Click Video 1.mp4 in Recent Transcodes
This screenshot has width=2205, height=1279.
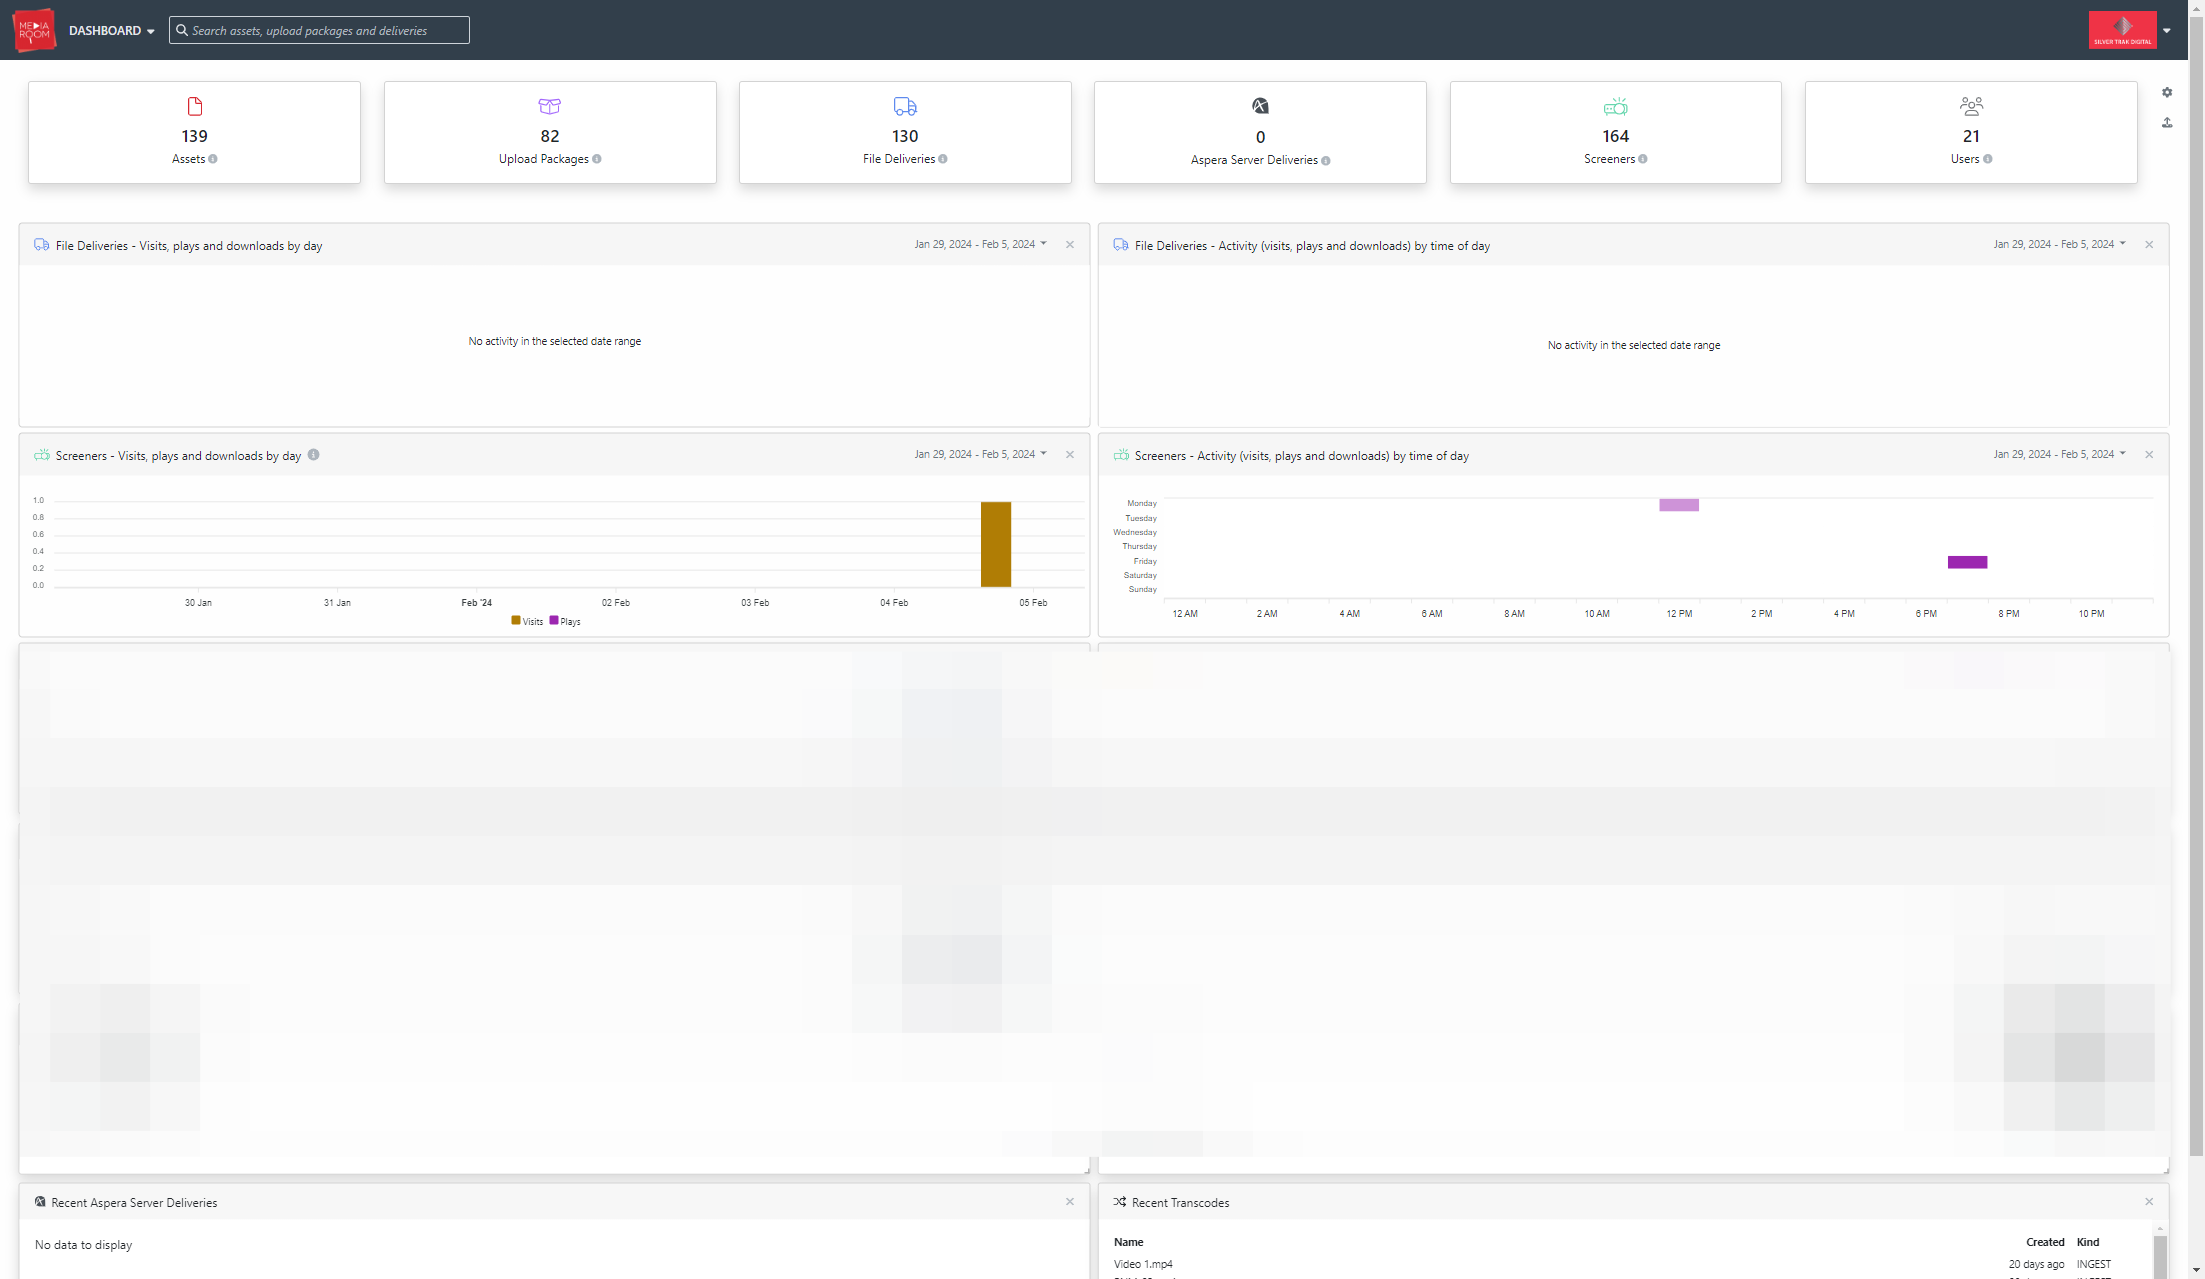pyautogui.click(x=1143, y=1264)
